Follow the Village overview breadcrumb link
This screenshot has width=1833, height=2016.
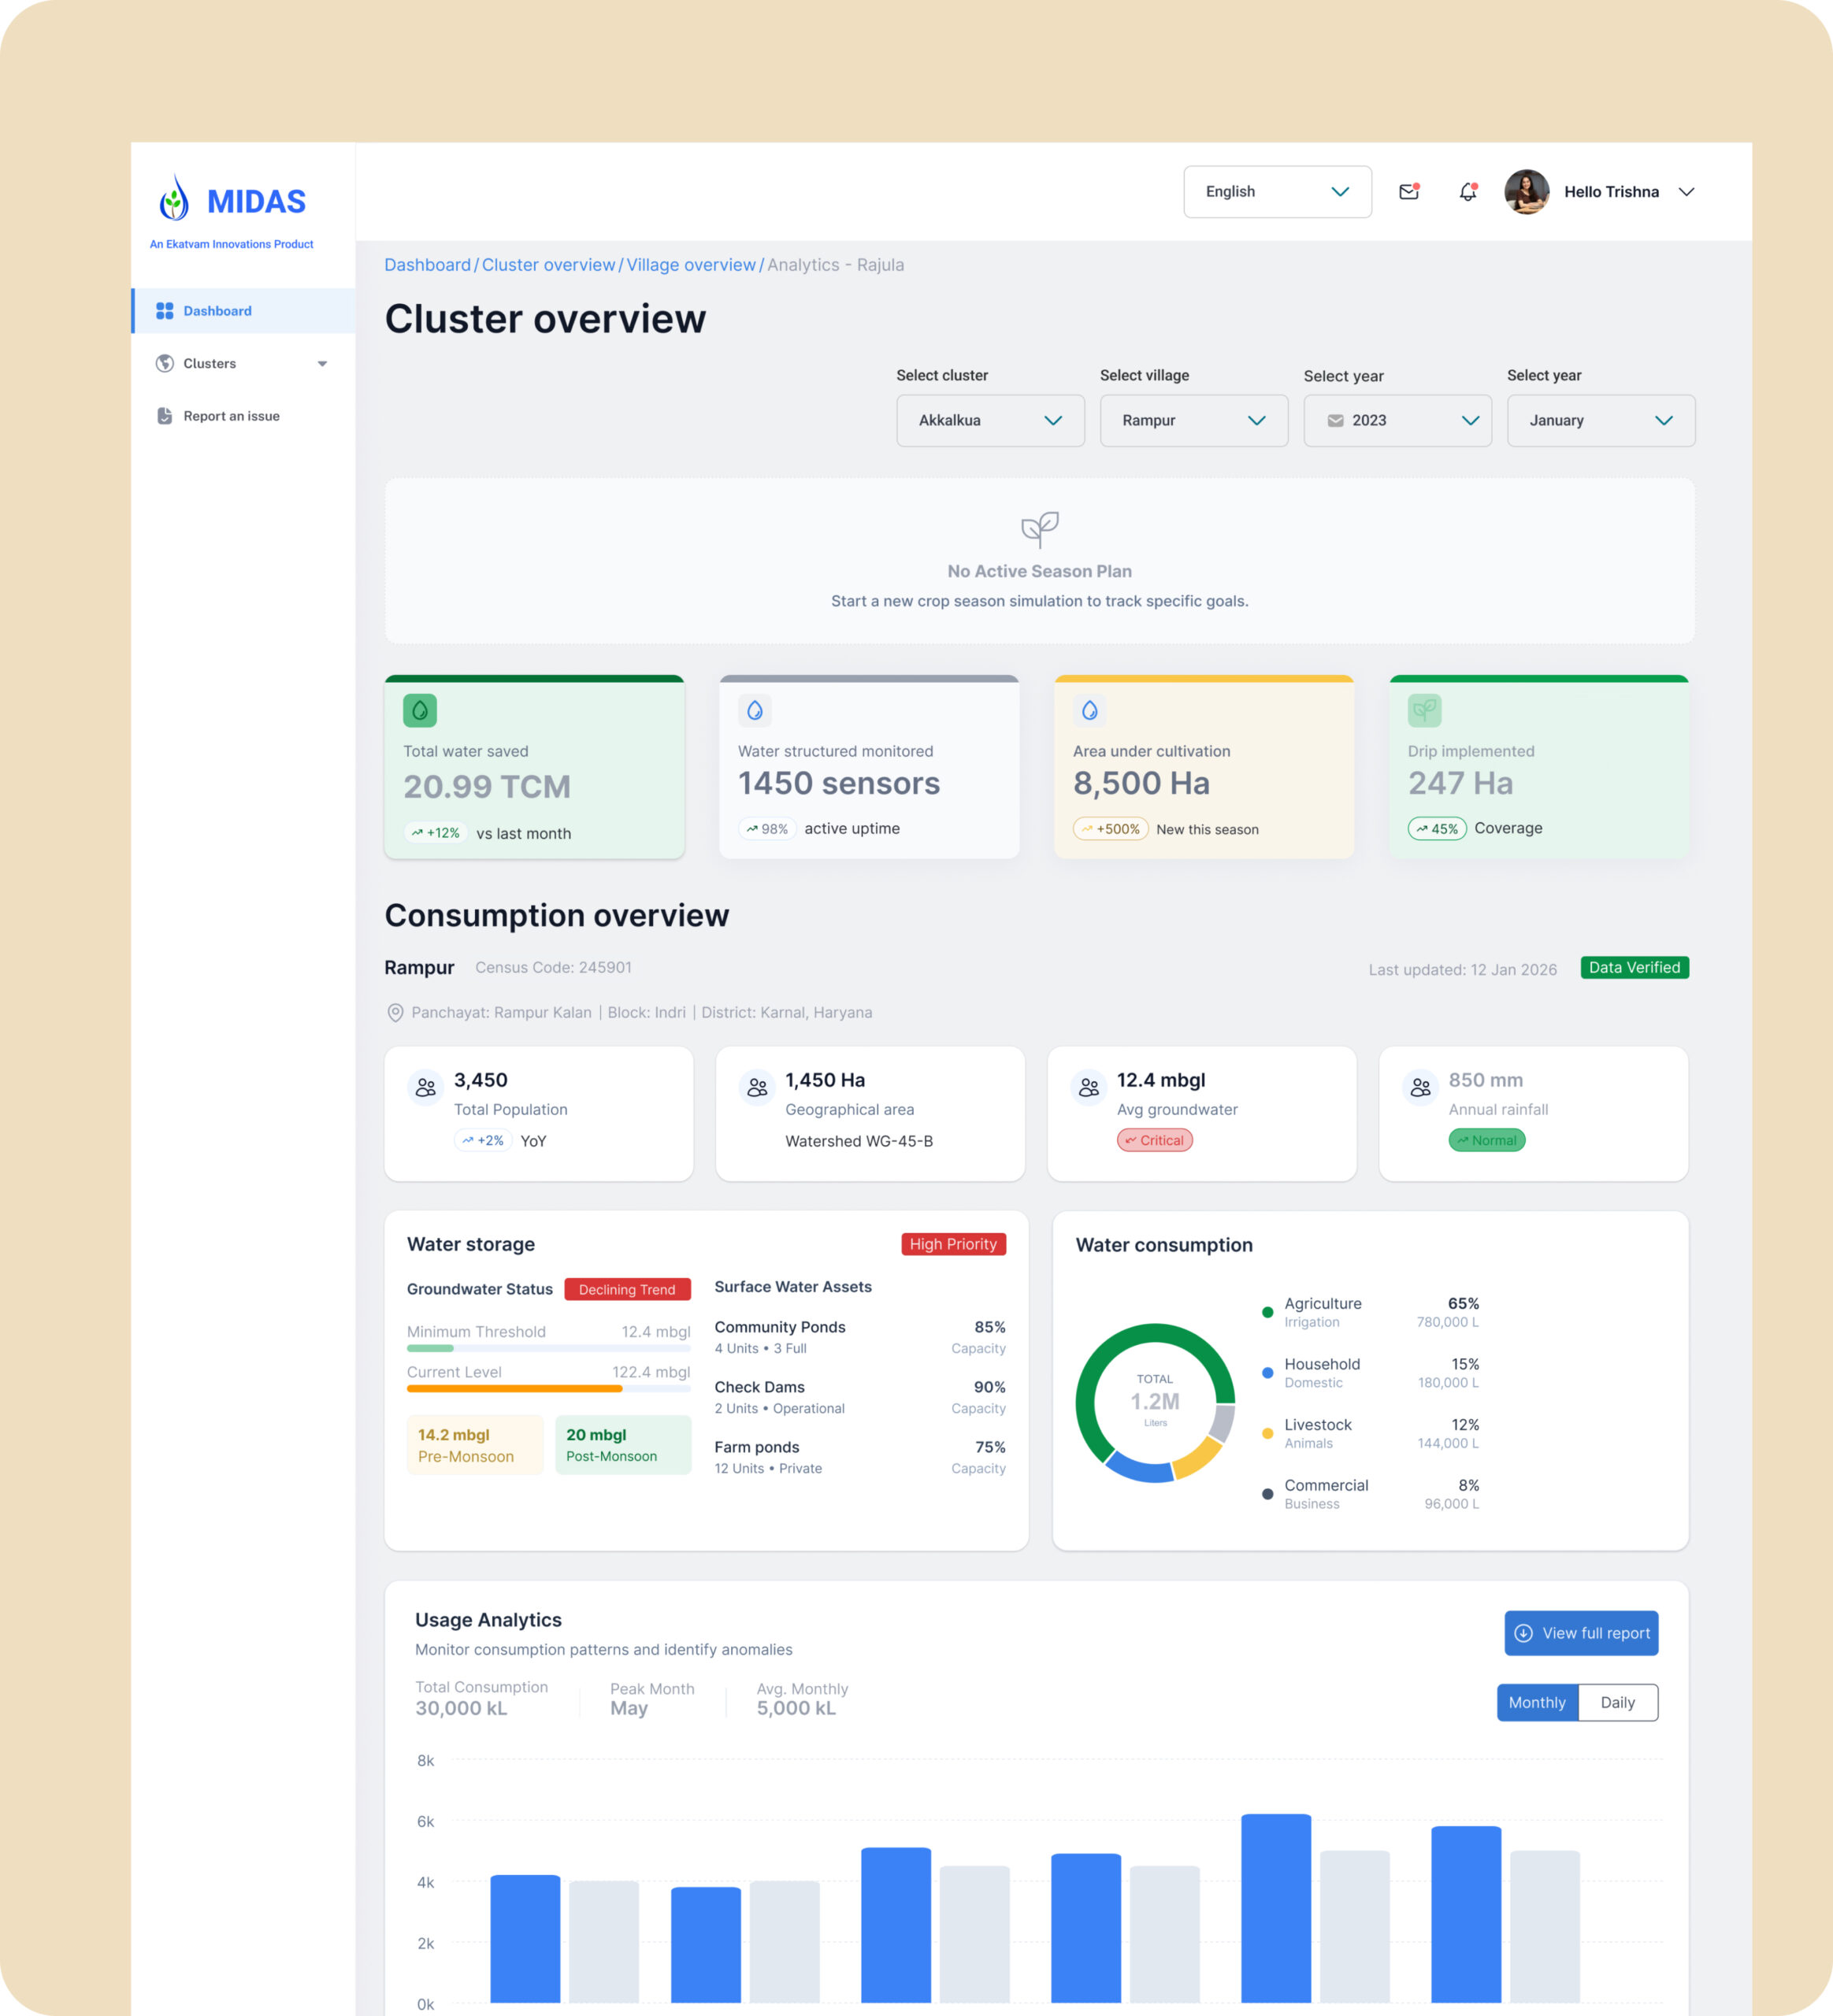[690, 265]
